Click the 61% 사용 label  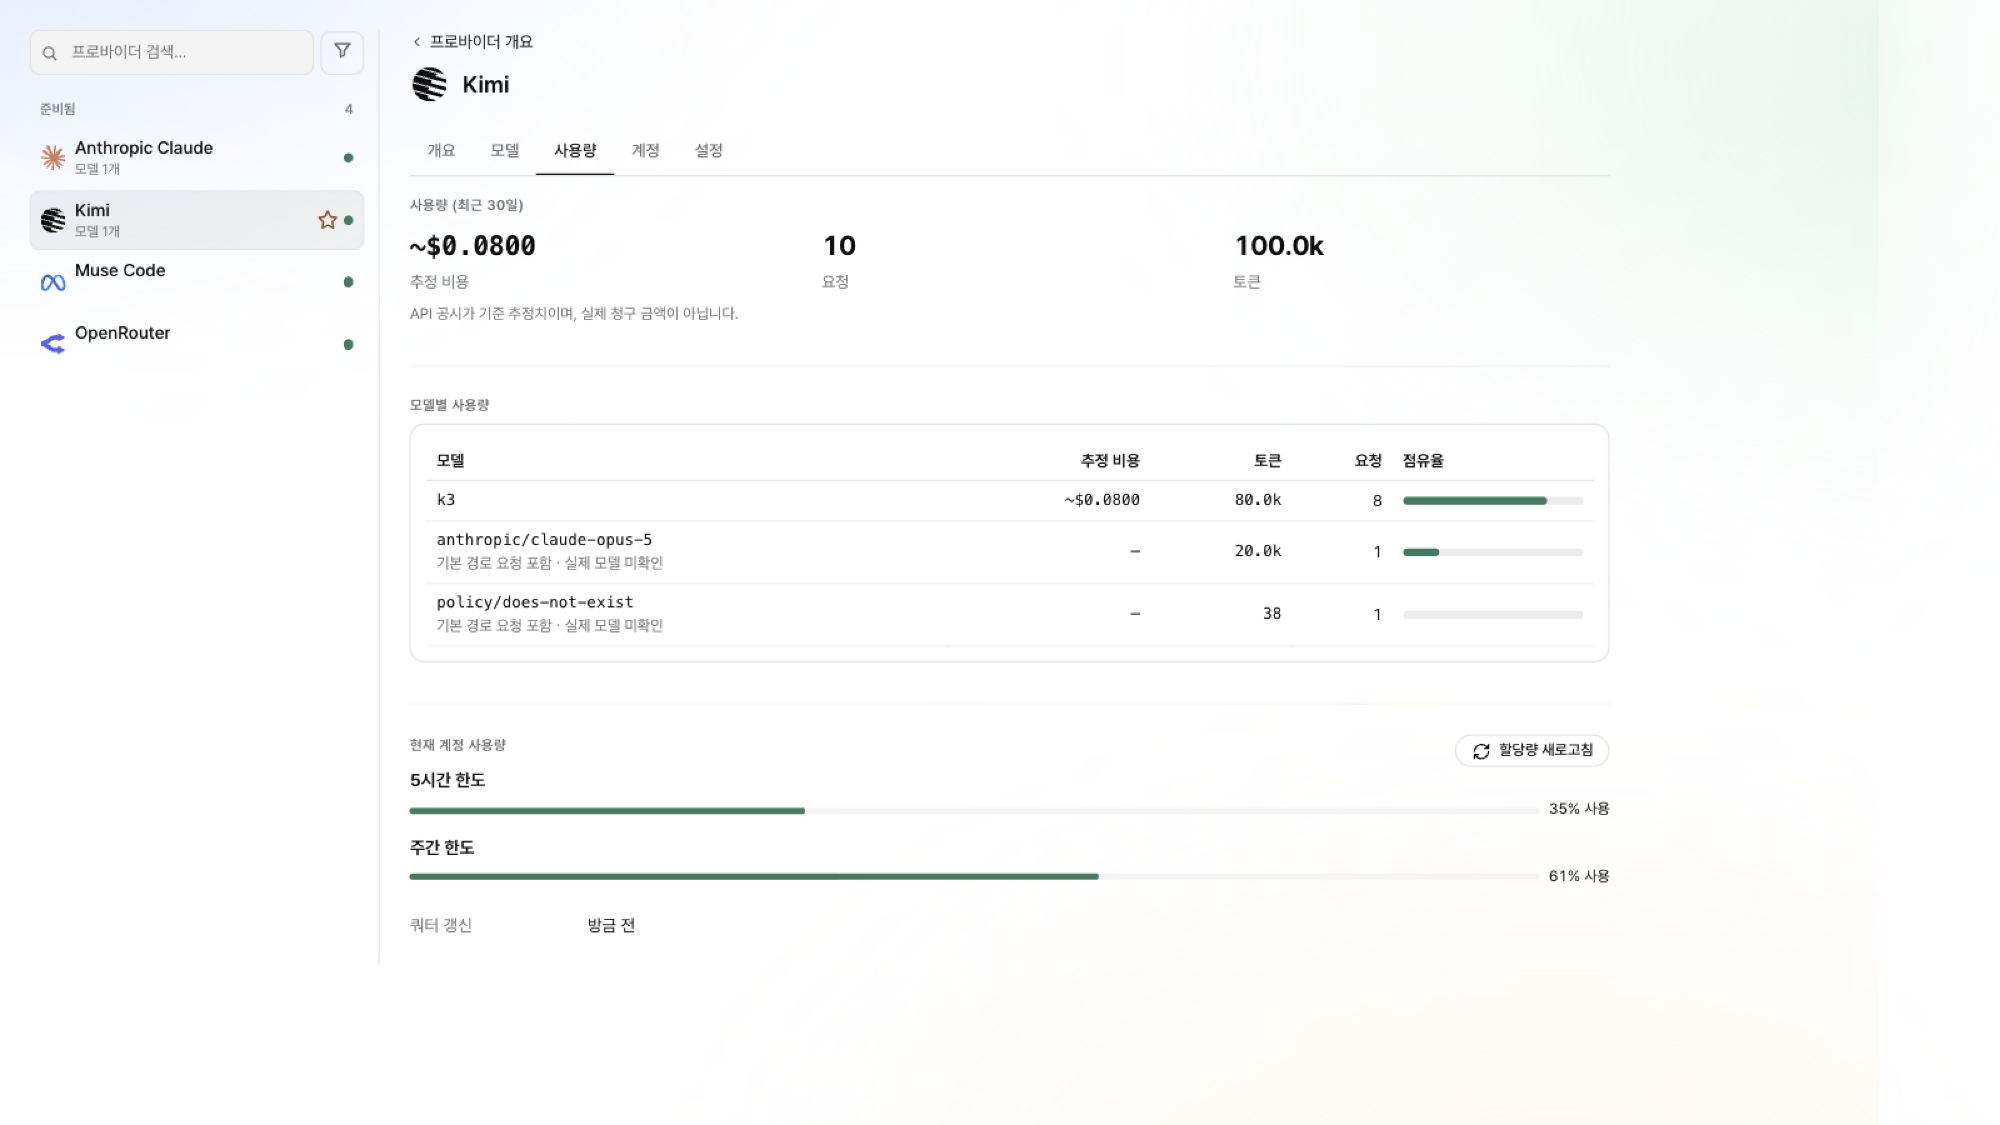click(1579, 876)
